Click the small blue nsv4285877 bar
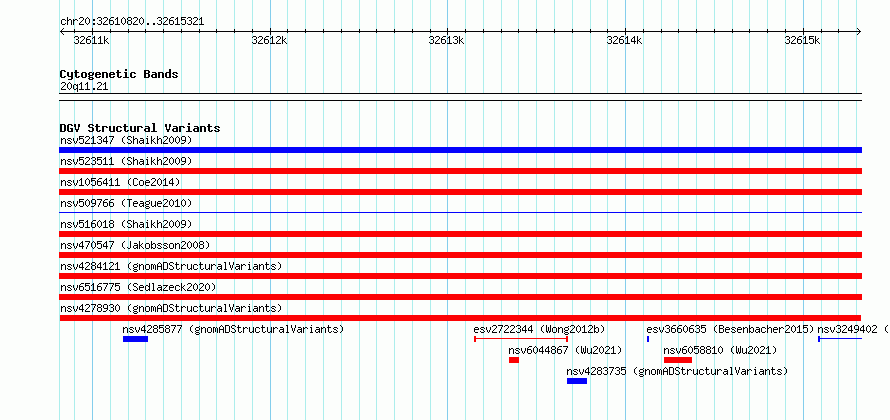890x420 pixels. (136, 339)
